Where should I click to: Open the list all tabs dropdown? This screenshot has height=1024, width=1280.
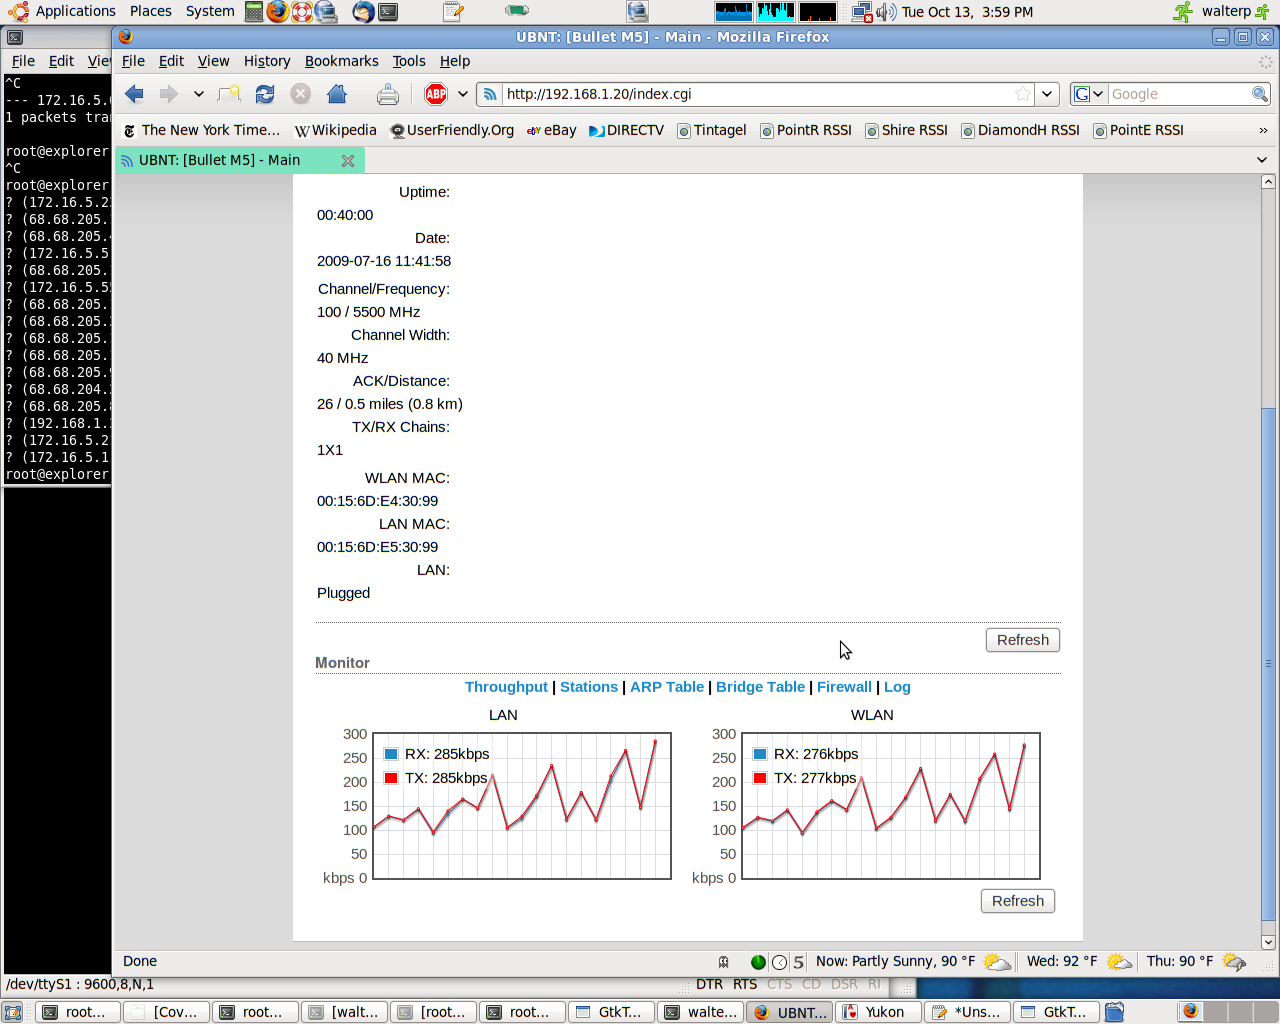click(1262, 160)
